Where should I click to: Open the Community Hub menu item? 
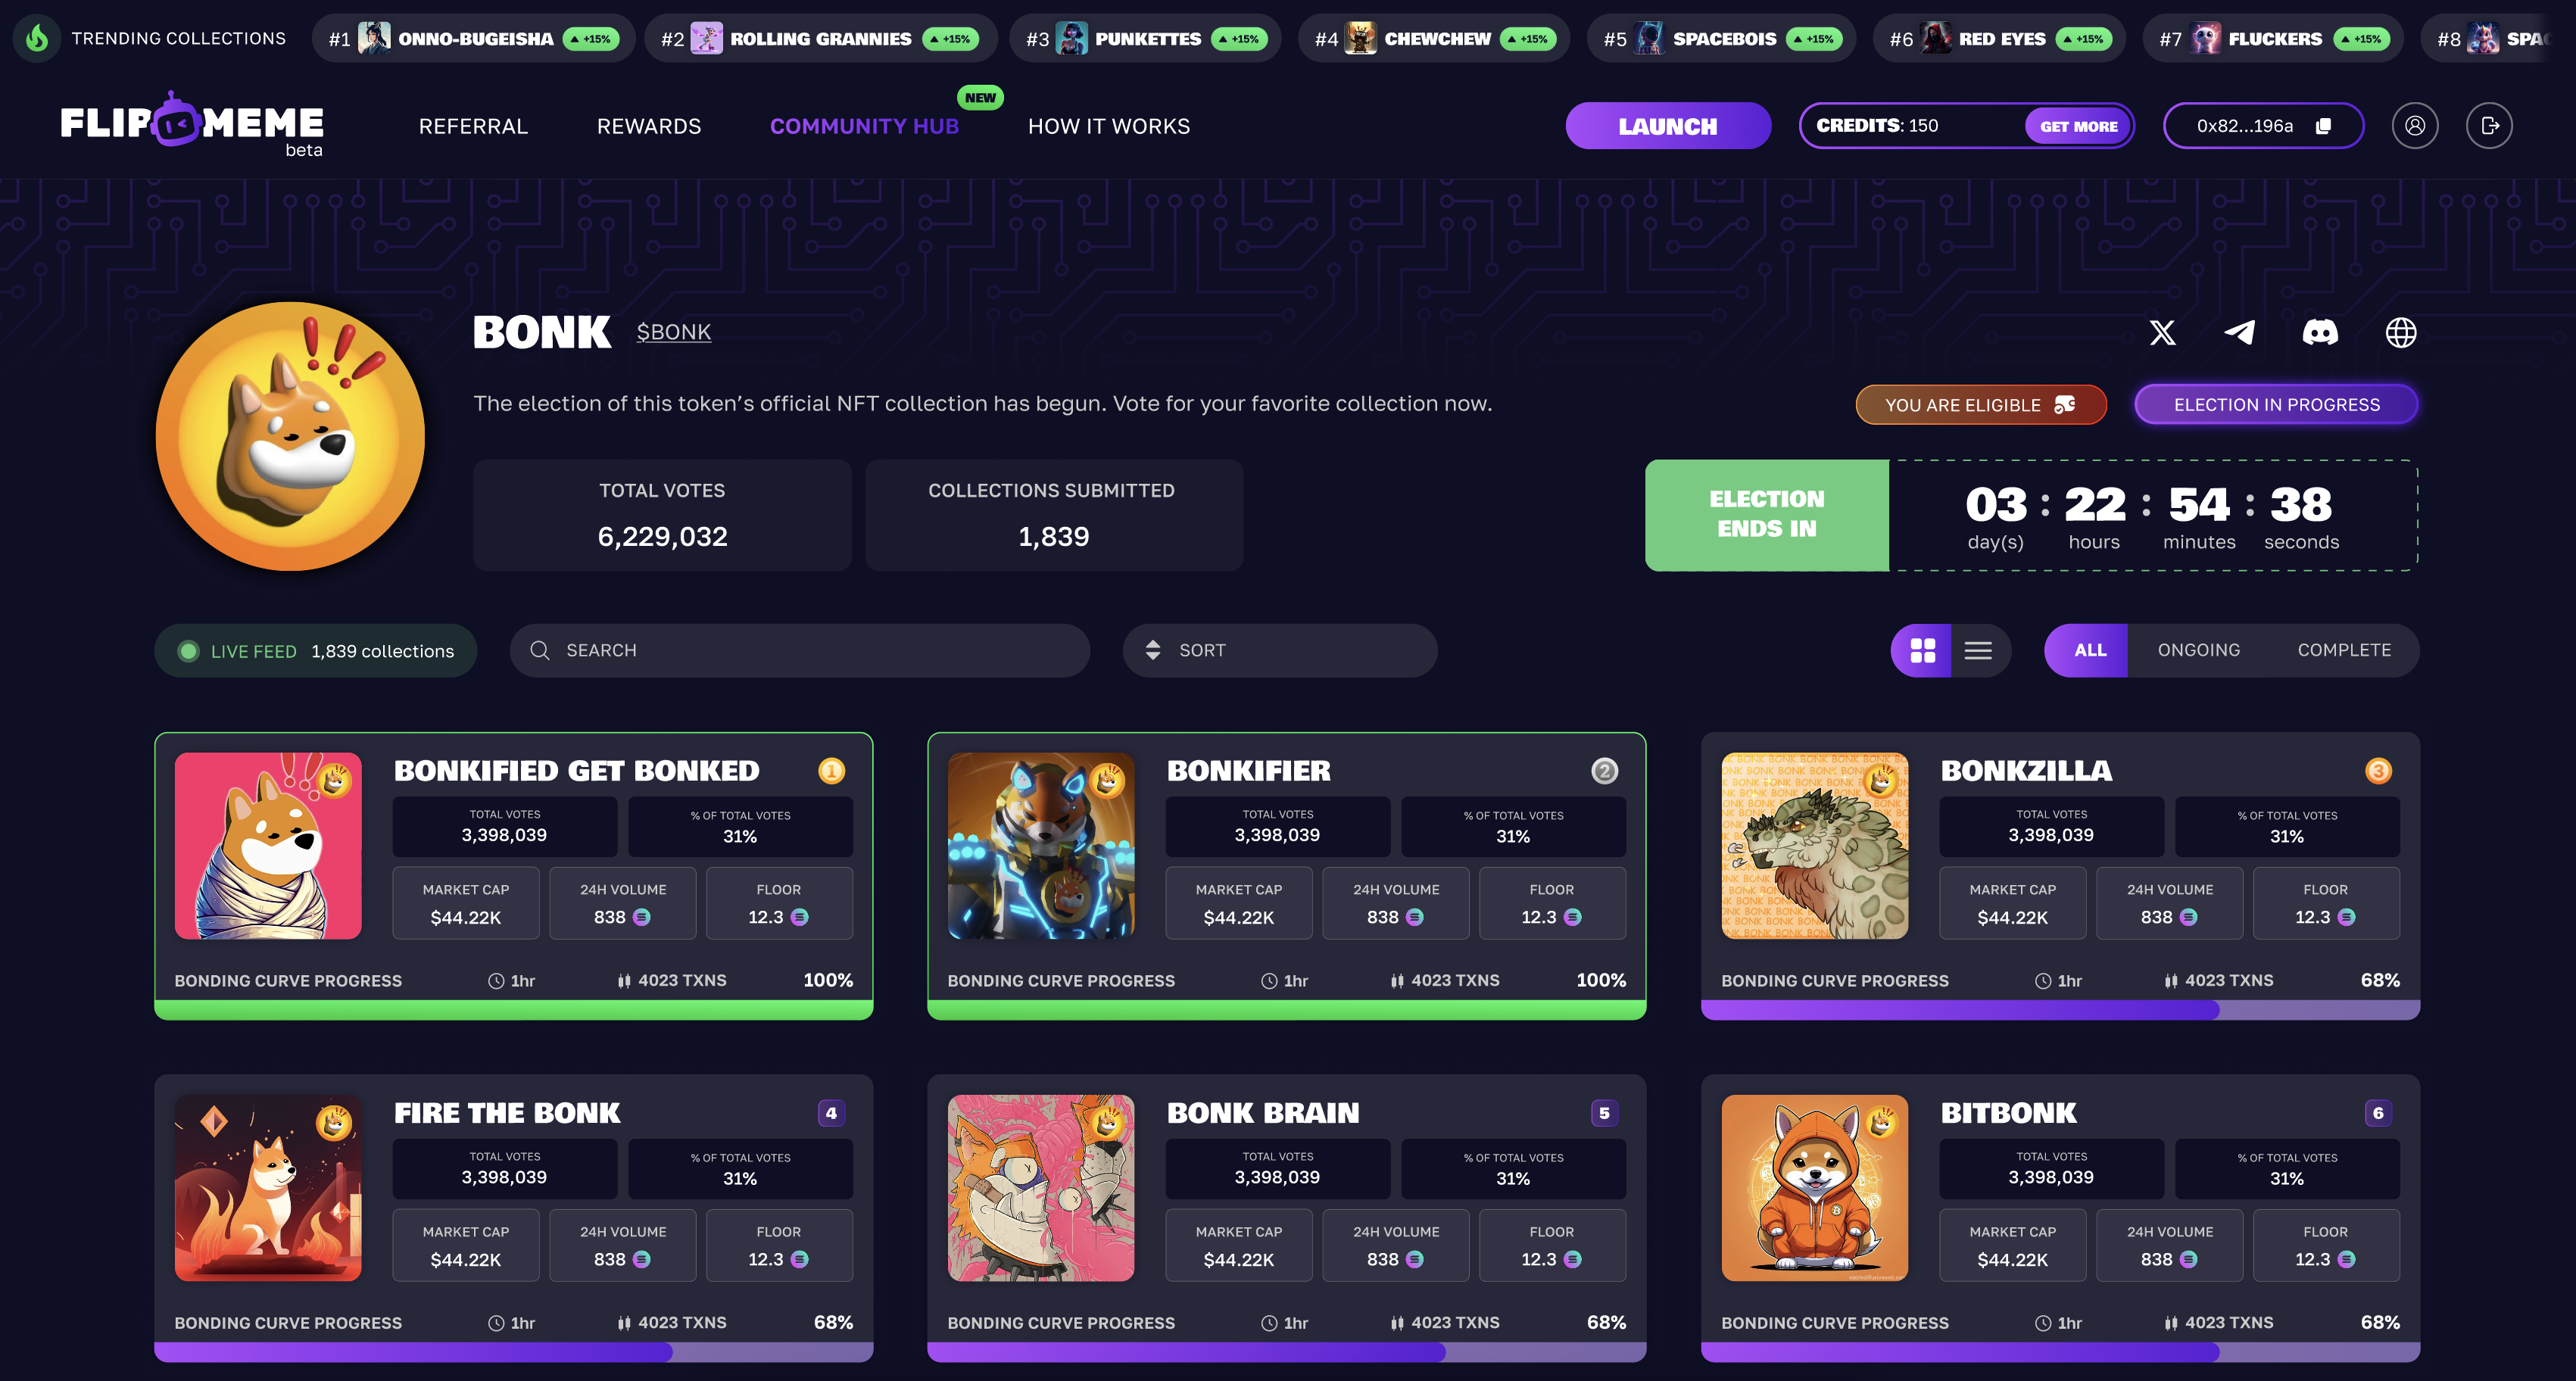point(864,127)
